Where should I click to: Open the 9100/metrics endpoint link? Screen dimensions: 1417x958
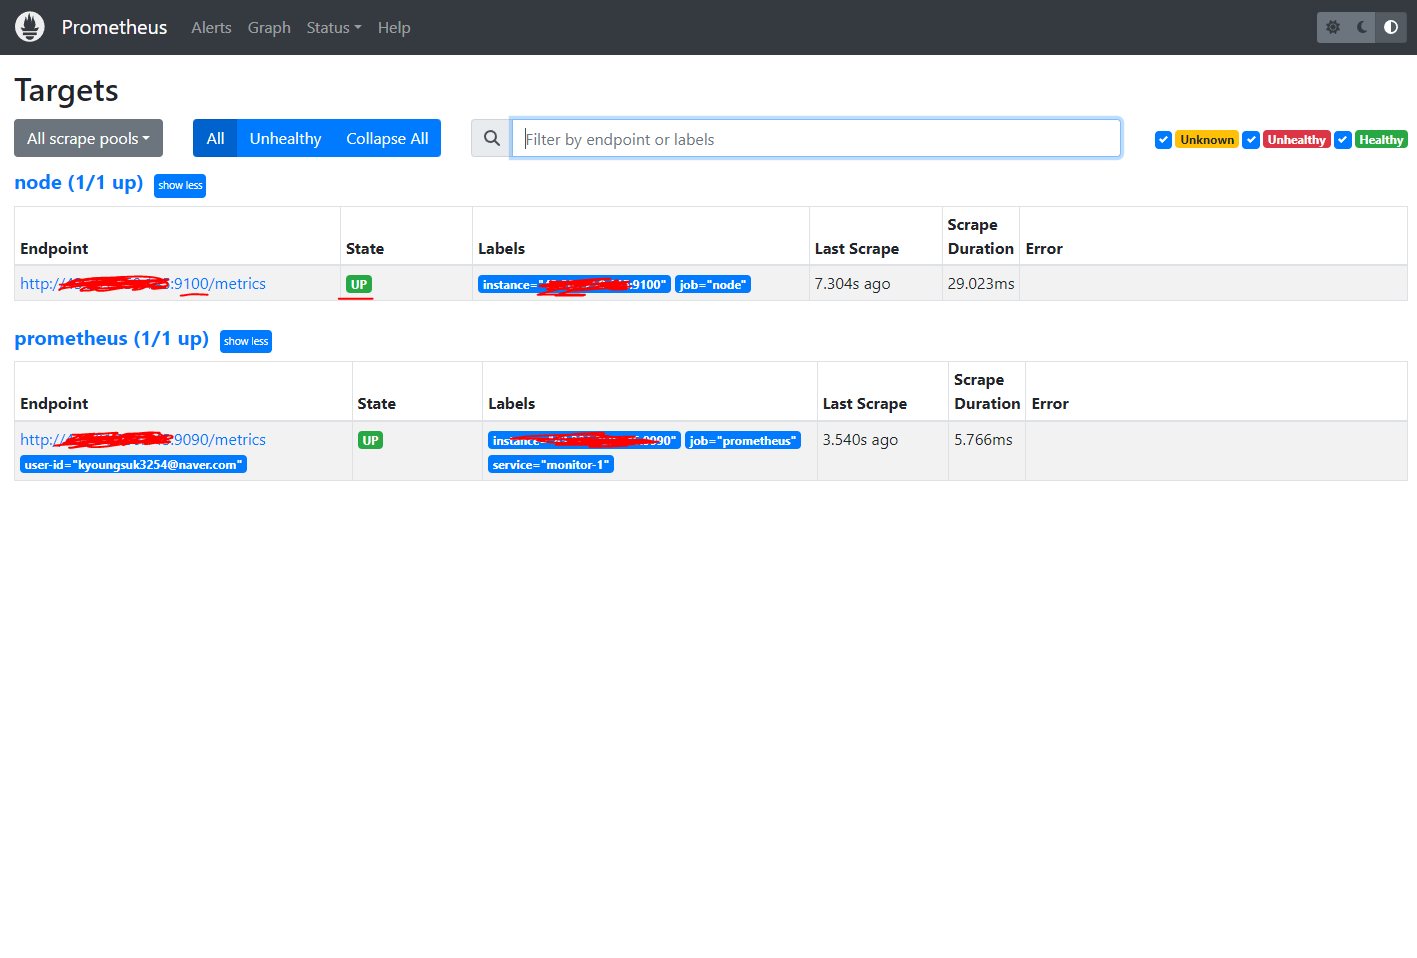click(143, 284)
